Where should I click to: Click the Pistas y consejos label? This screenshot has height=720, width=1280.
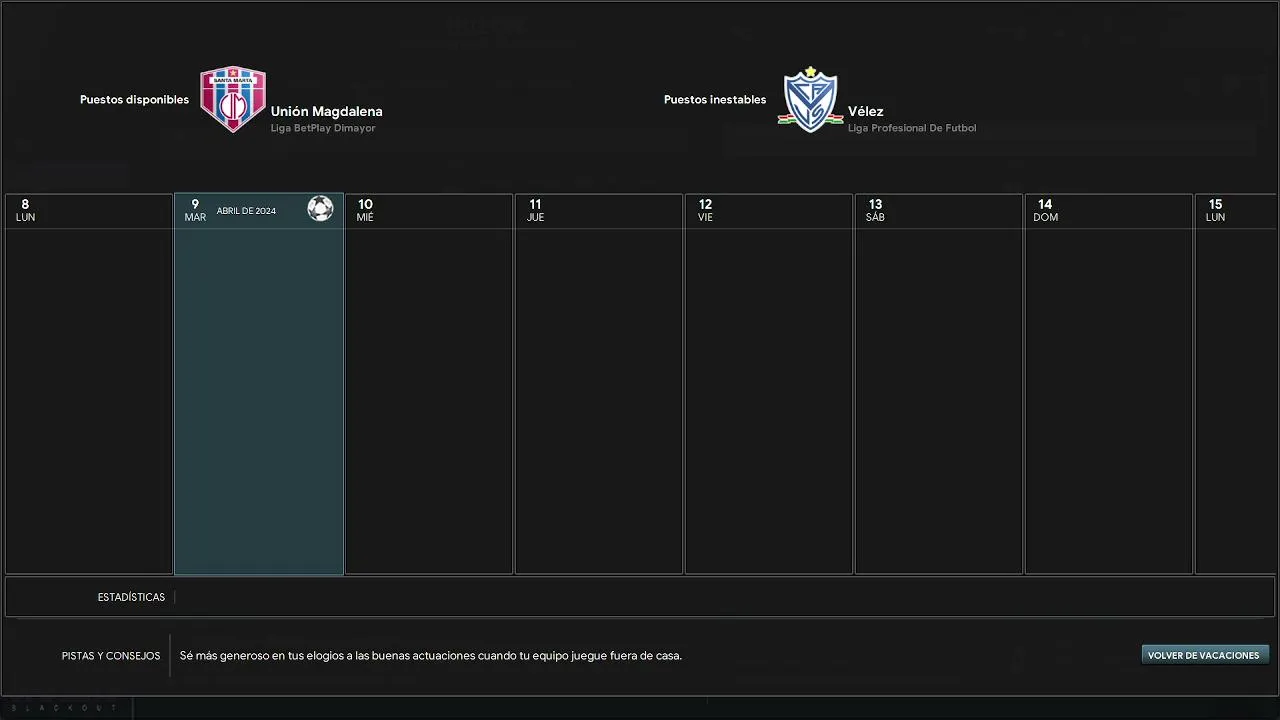click(111, 656)
